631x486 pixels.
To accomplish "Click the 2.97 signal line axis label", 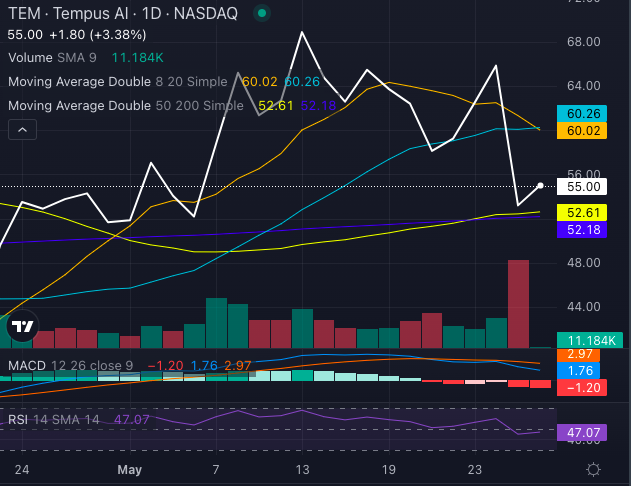I will click(x=579, y=354).
